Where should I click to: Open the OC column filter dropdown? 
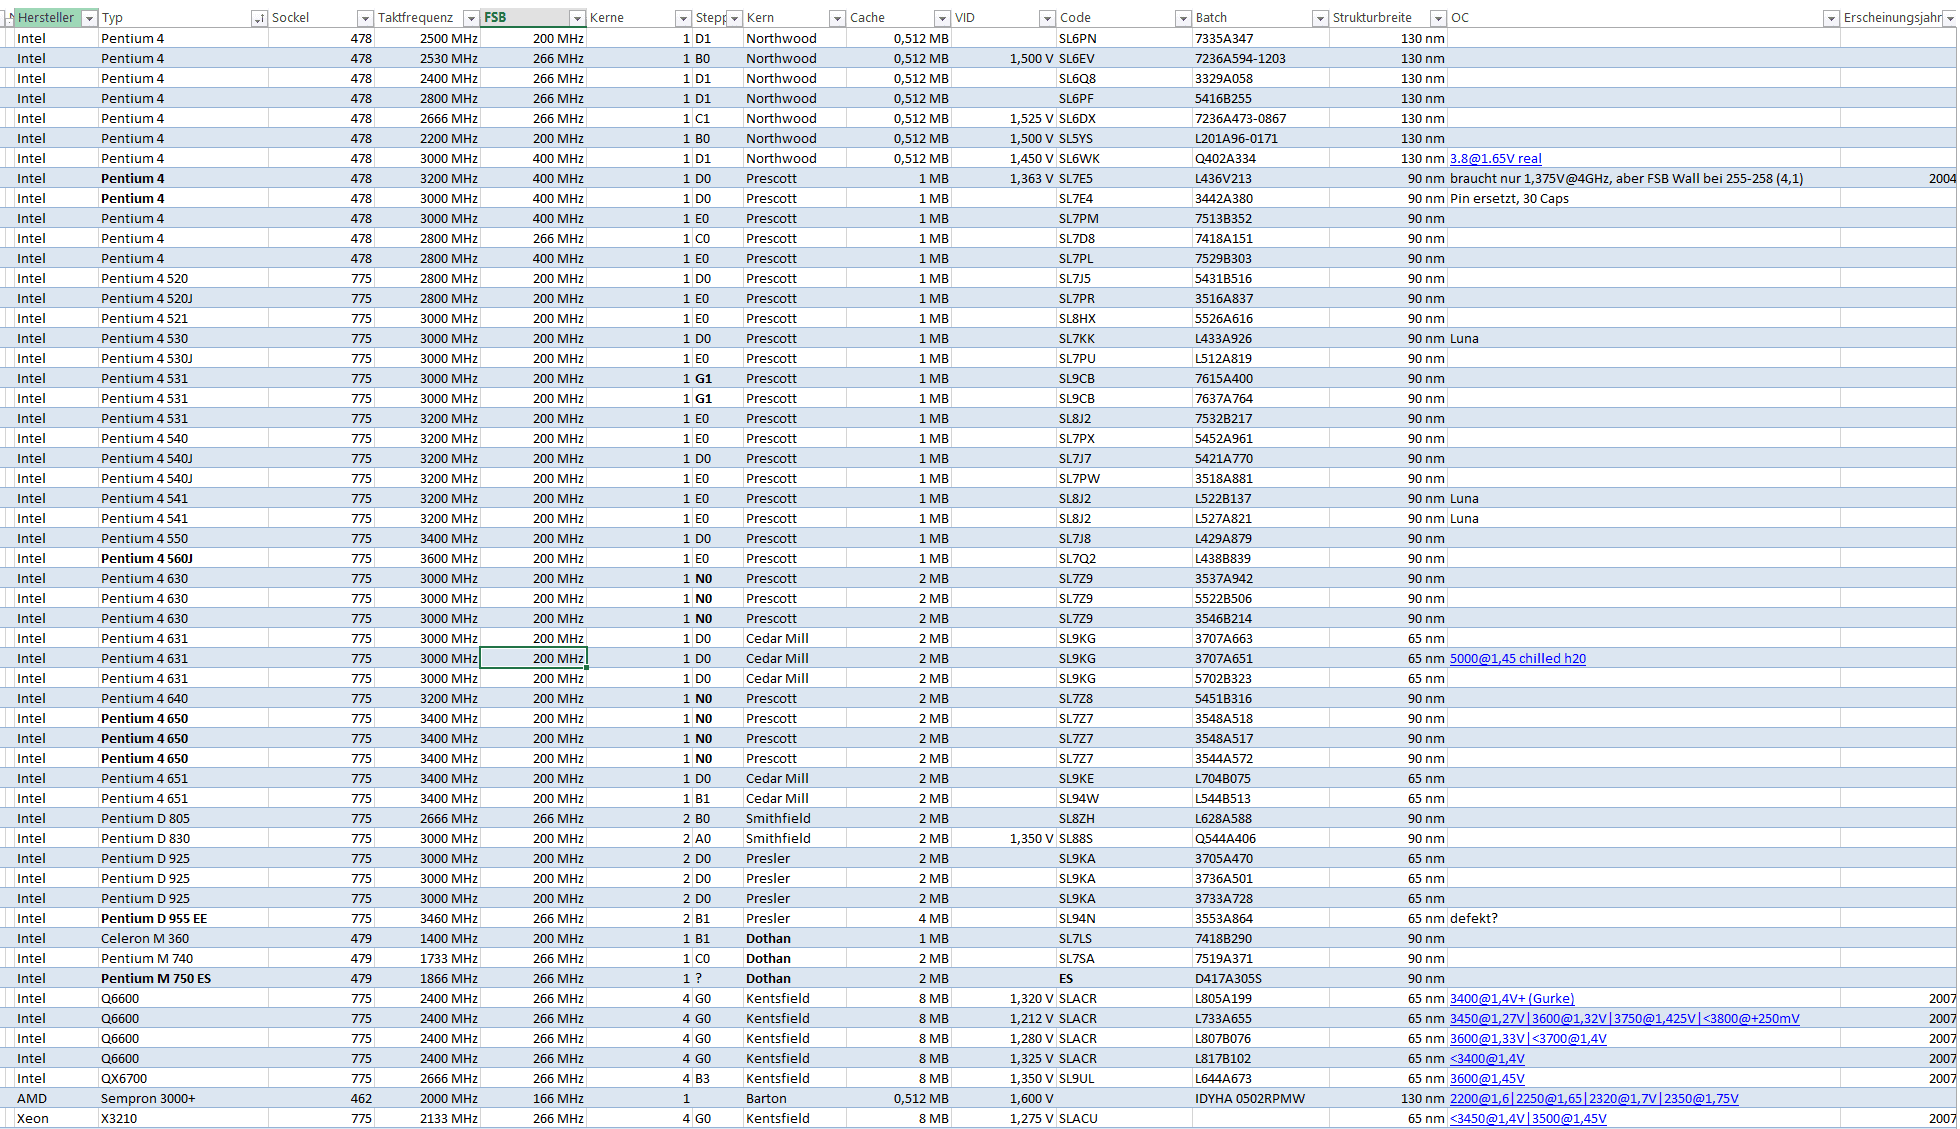tap(1831, 18)
